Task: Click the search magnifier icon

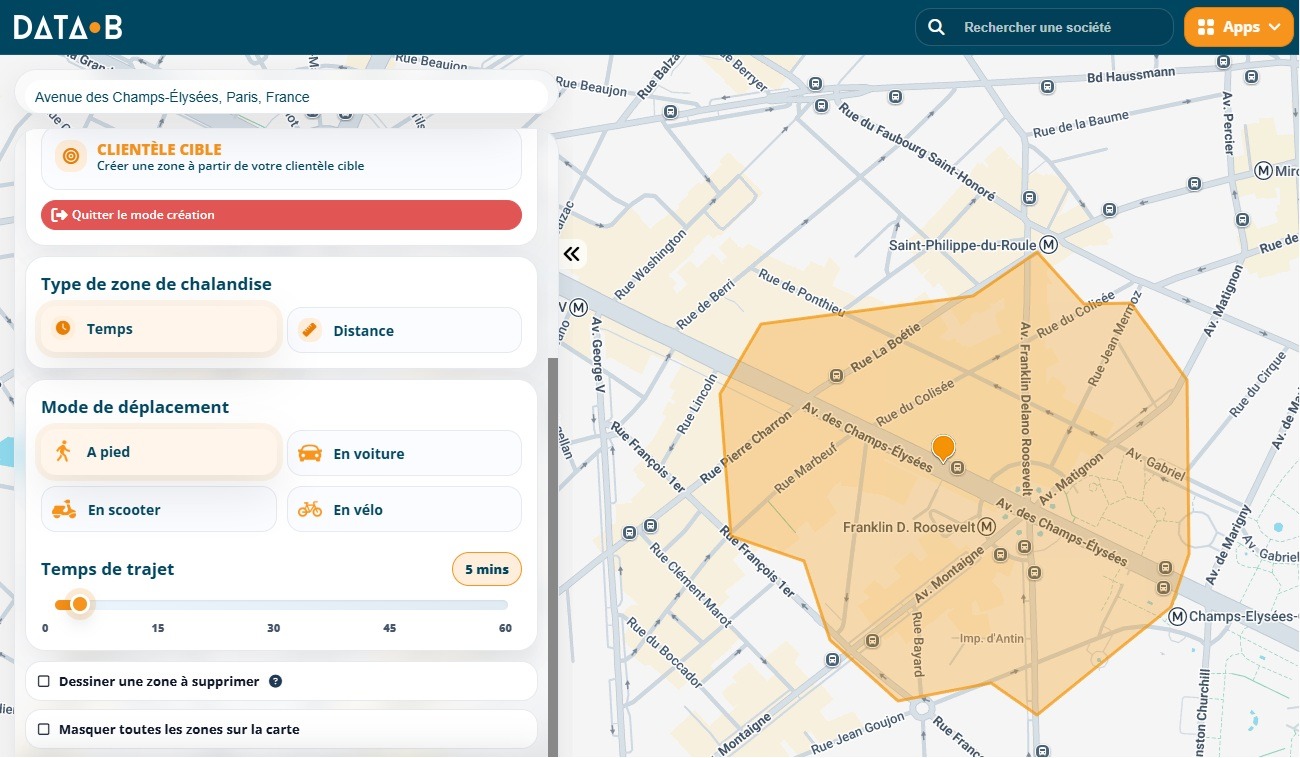Action: (937, 27)
